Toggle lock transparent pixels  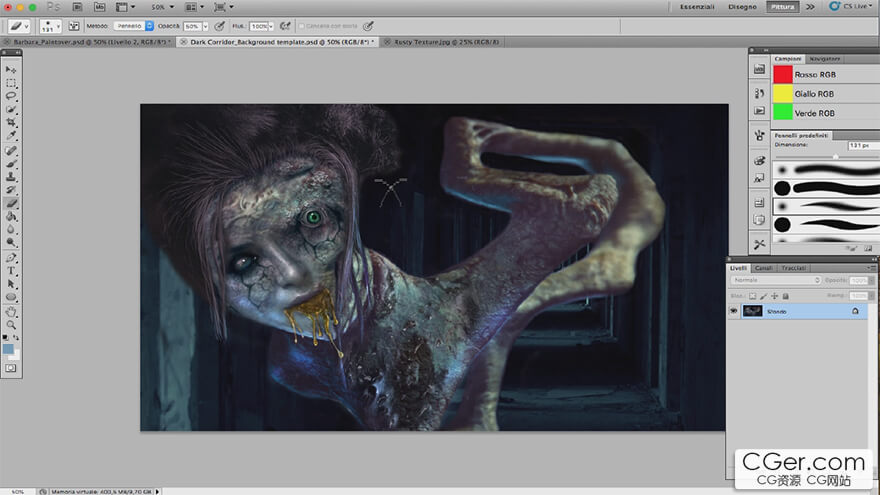(x=753, y=296)
